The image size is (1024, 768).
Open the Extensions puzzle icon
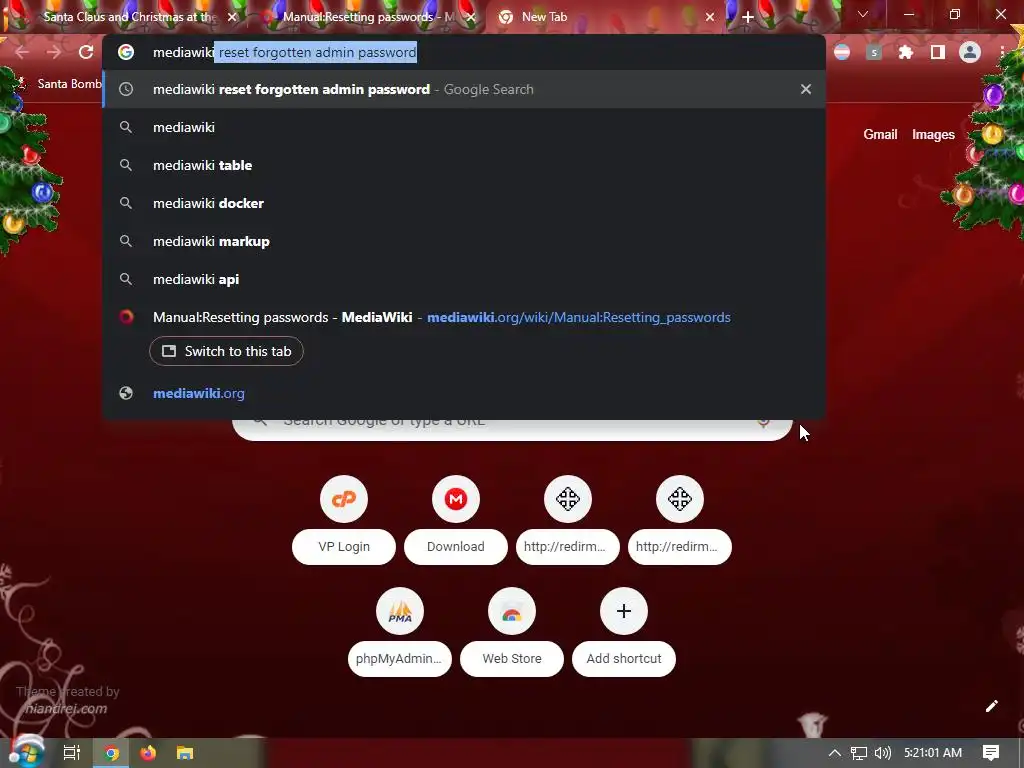906,52
